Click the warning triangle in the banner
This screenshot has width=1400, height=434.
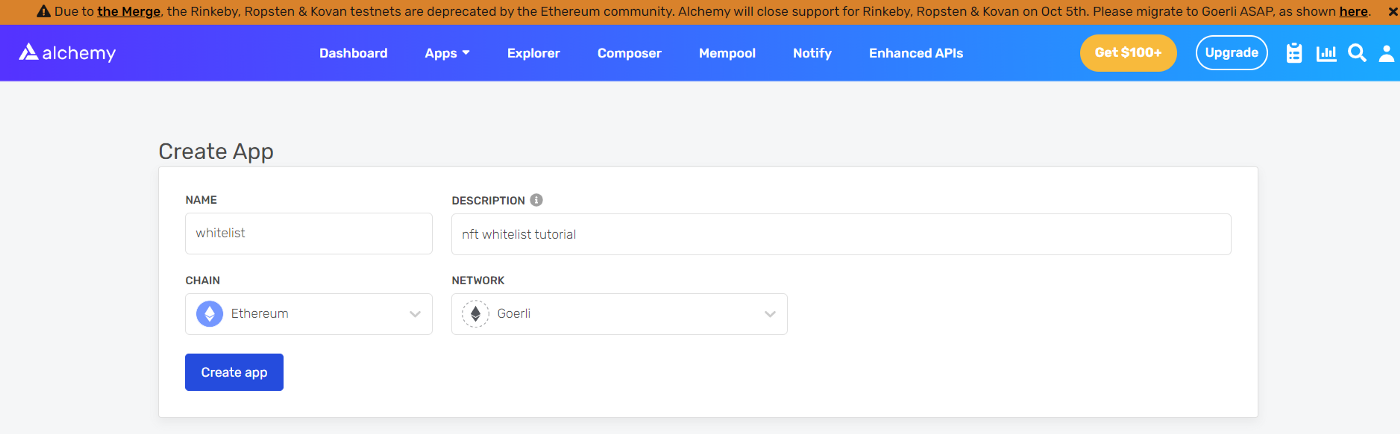[x=44, y=12]
